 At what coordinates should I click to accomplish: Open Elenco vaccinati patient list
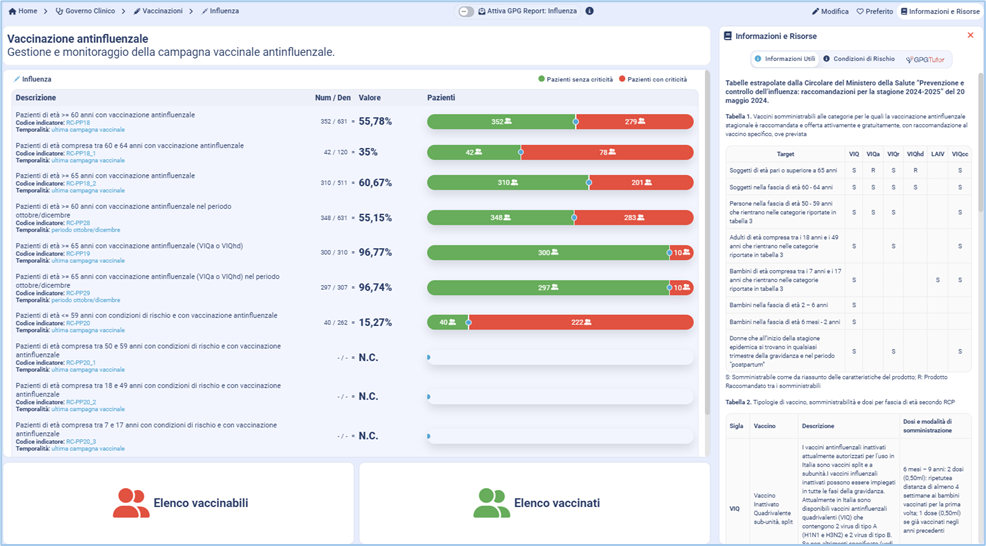537,503
